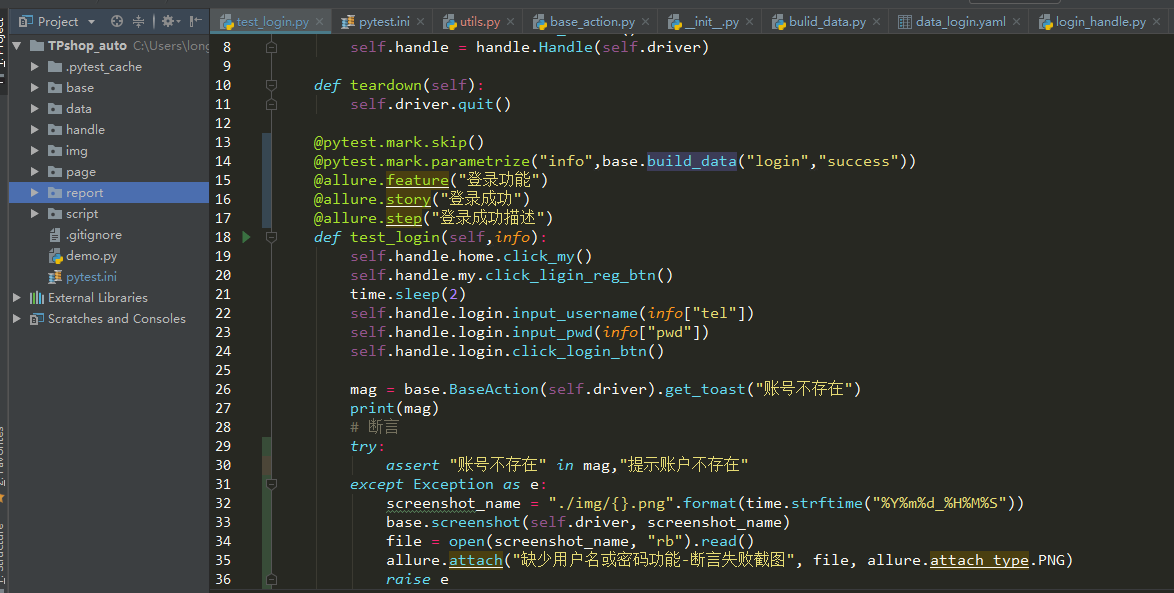
Task: Click the attach_type reference on line 35
Action: (979, 560)
